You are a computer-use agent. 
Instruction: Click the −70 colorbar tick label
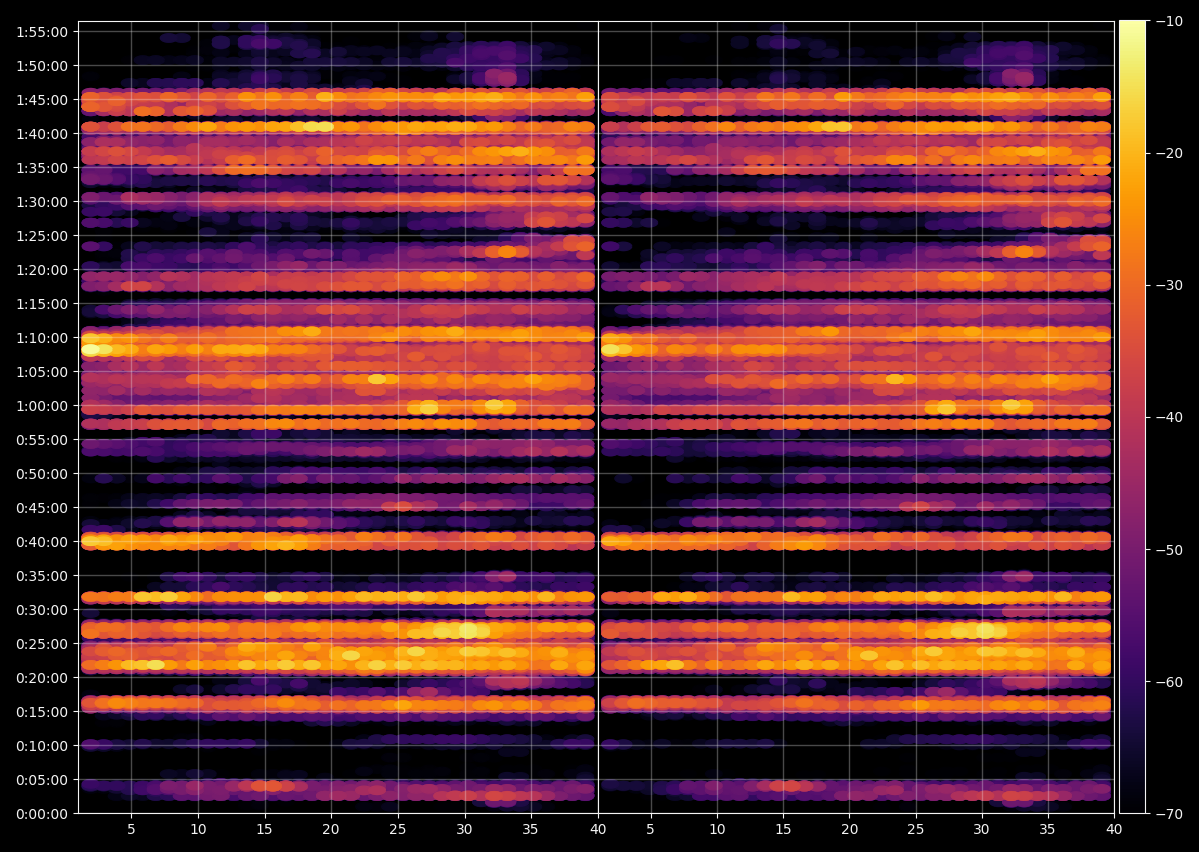pyautogui.click(x=1169, y=814)
